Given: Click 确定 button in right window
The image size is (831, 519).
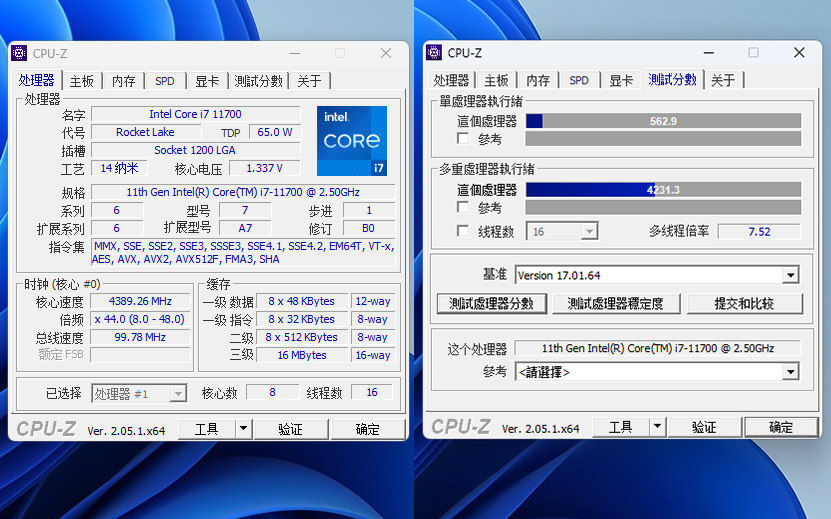Looking at the screenshot, I should pos(781,427).
